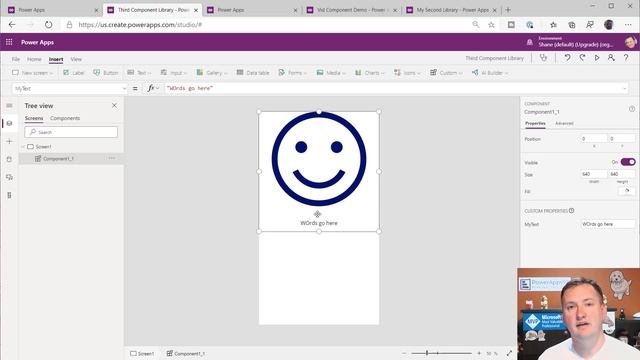Open the Help question mark

pyautogui.click(x=626, y=58)
